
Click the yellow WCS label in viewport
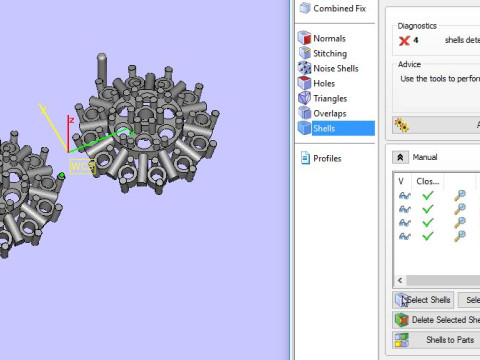click(x=82, y=166)
